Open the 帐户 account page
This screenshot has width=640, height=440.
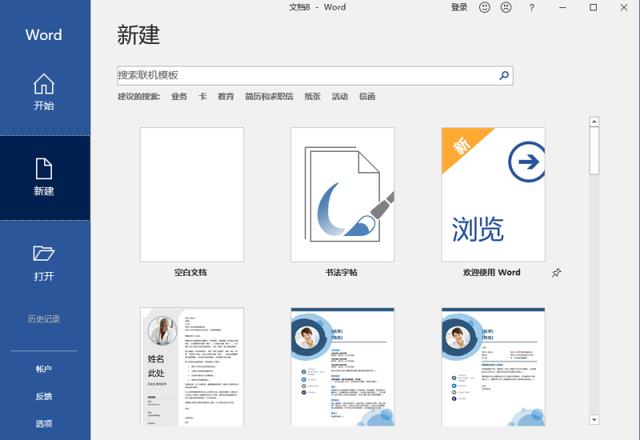(x=44, y=369)
